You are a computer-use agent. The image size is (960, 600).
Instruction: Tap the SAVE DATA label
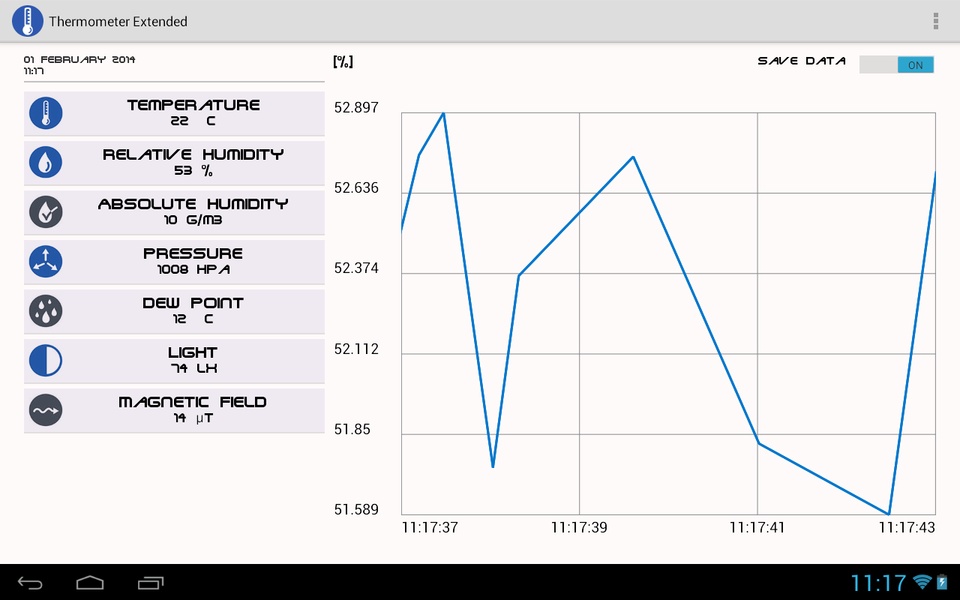[802, 61]
